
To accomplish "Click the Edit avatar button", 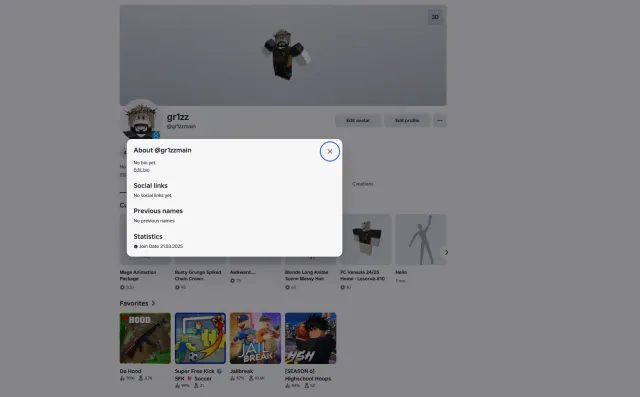I will 358,120.
